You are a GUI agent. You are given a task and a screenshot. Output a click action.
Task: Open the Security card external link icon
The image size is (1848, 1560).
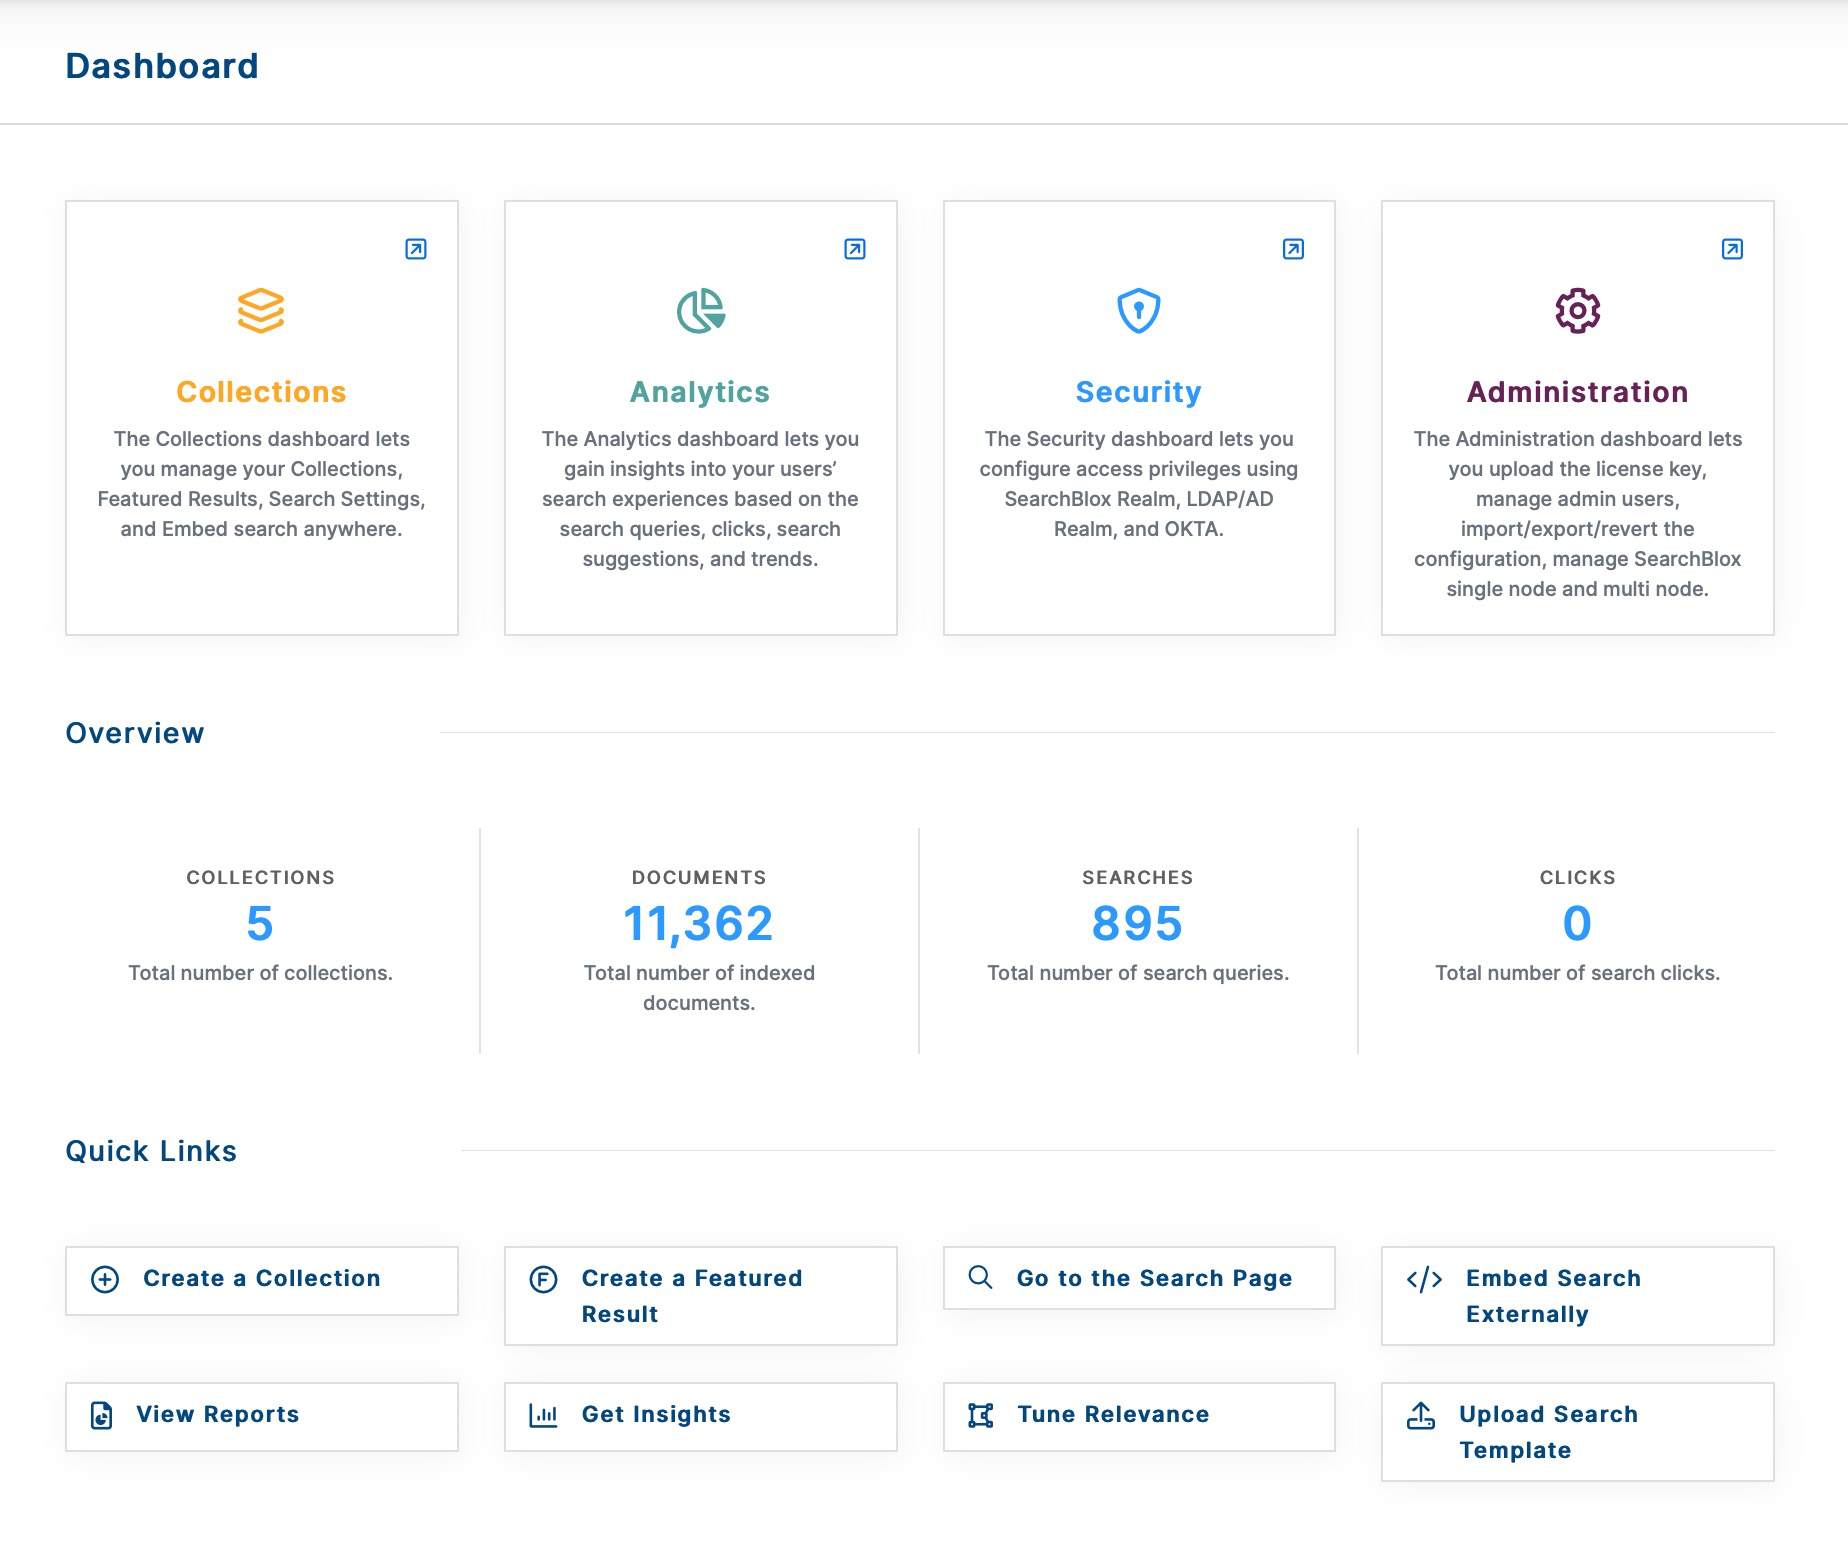[1293, 249]
